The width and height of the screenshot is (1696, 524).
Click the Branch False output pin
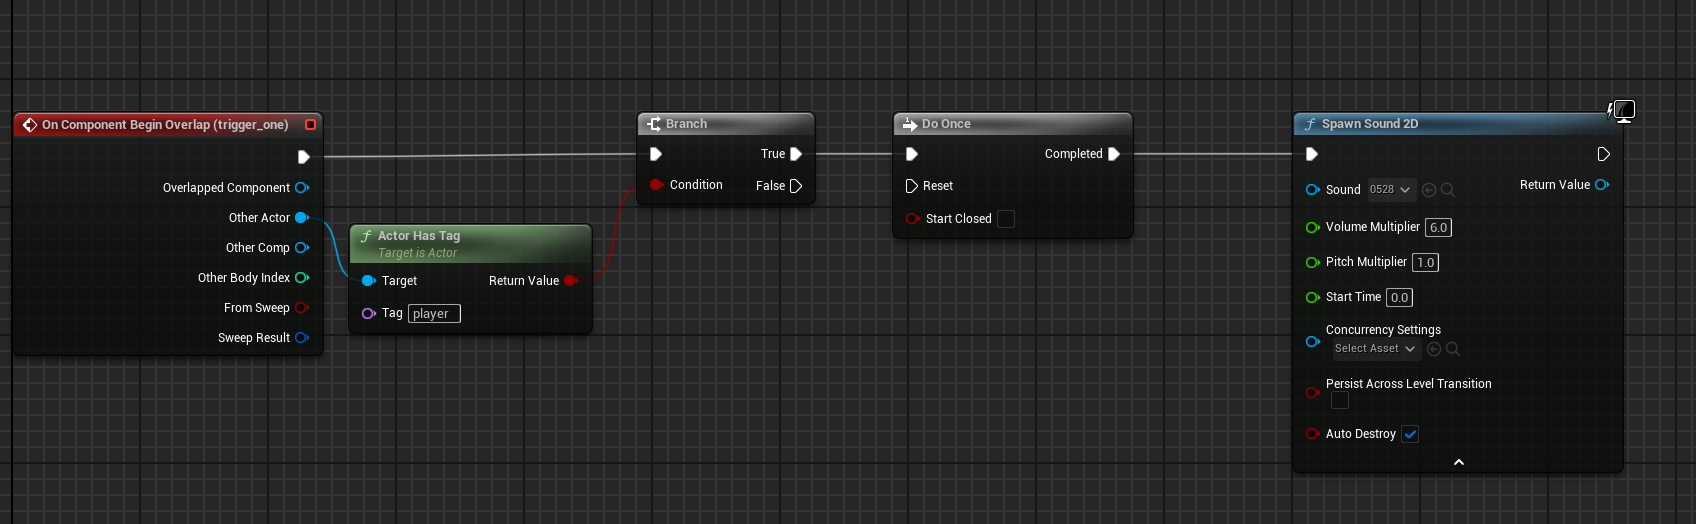click(x=796, y=186)
